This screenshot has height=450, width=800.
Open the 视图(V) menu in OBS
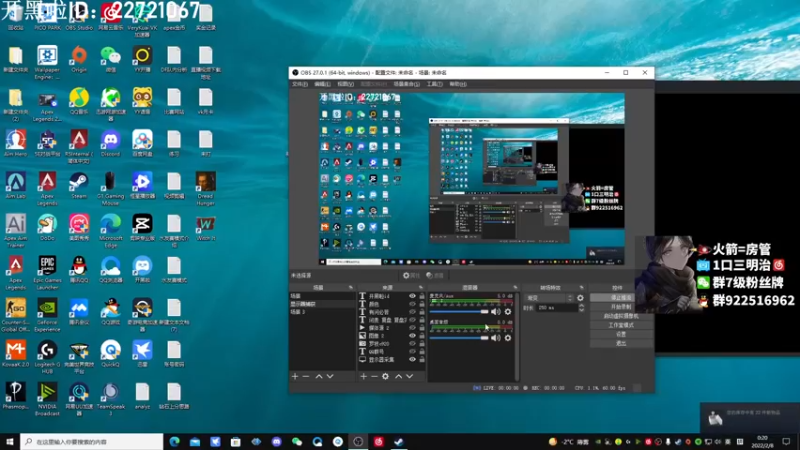tap(345, 84)
